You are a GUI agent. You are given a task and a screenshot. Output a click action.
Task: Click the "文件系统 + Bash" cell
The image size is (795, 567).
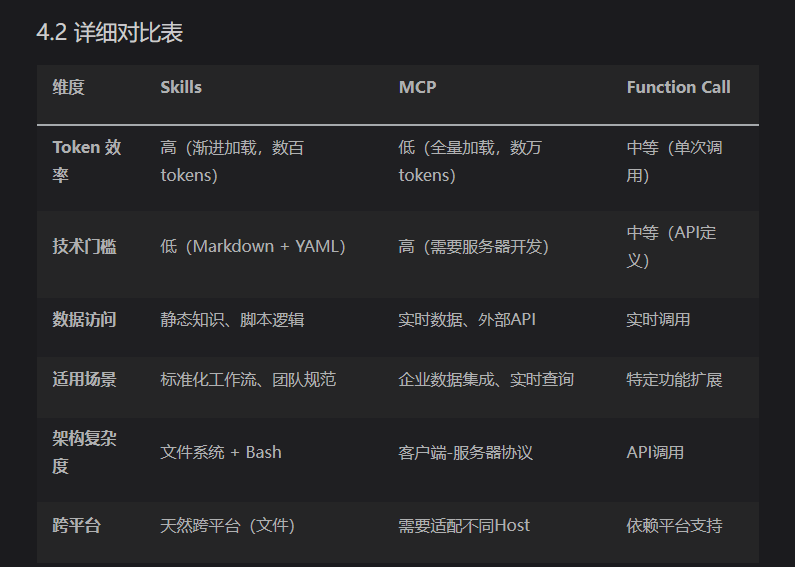tap(221, 452)
